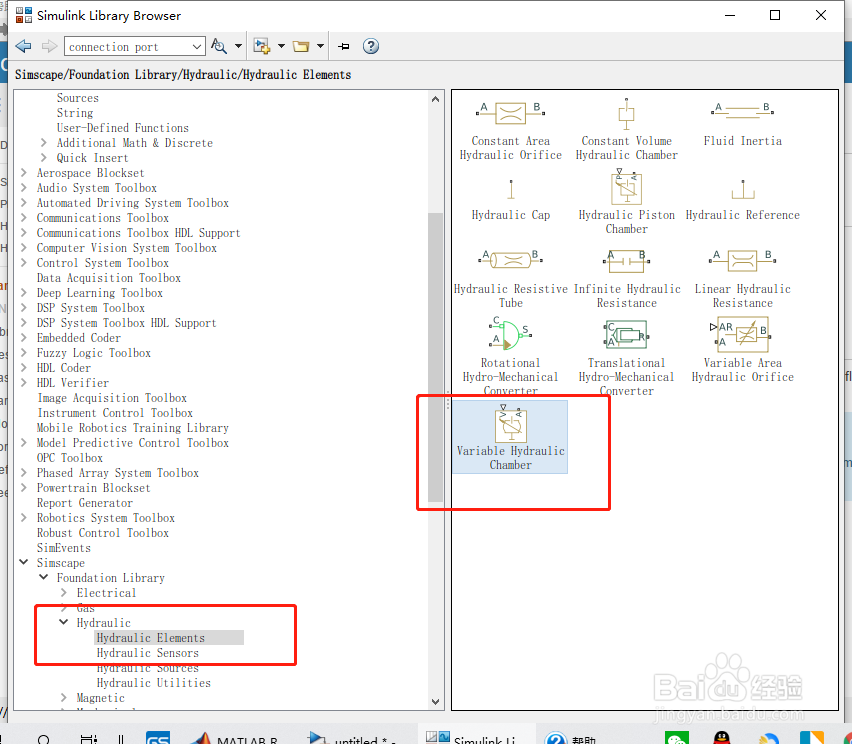The image size is (852, 744).
Task: Expand Deep Learning Toolbox node
Action: (x=23, y=292)
